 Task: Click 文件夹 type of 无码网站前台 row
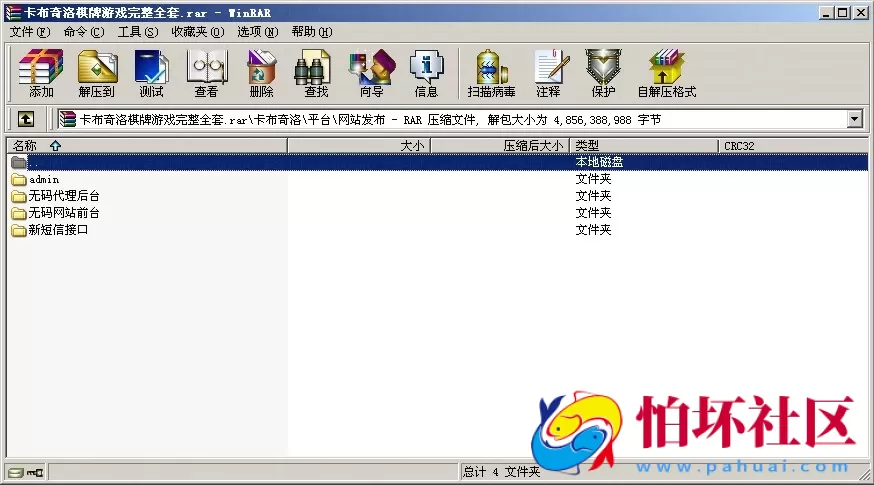593,213
